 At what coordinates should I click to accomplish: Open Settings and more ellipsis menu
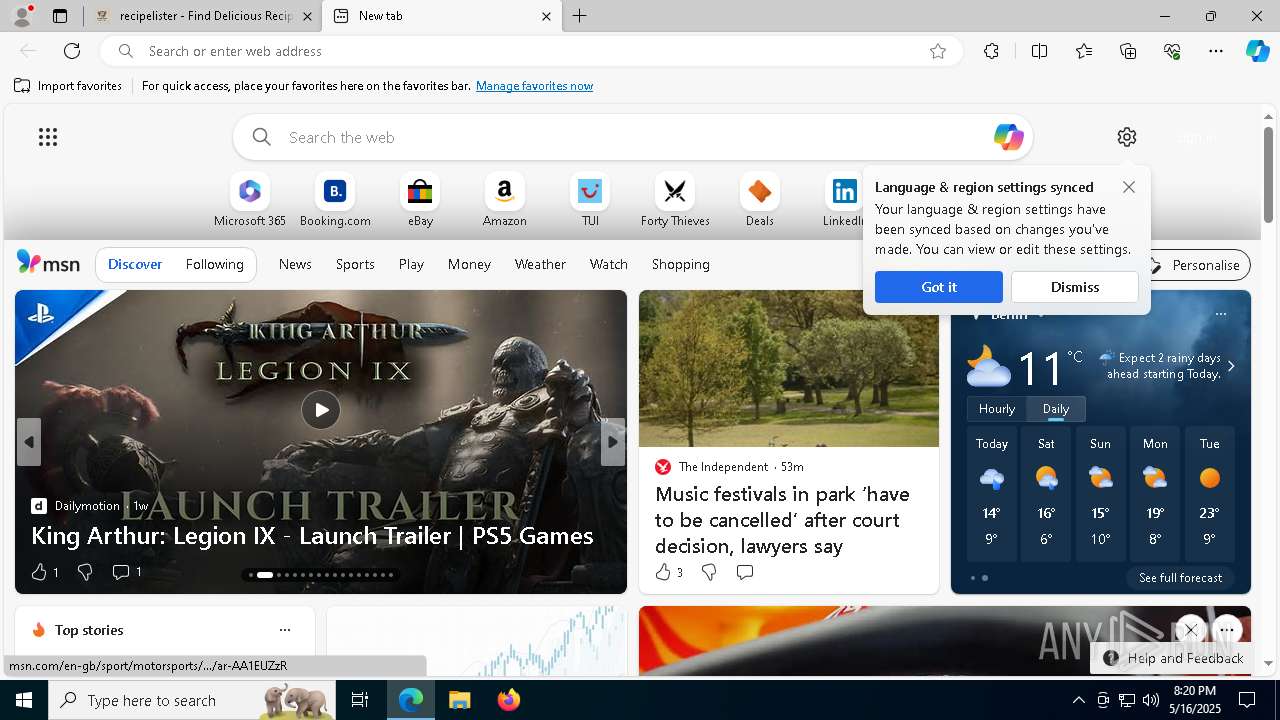click(x=1216, y=51)
